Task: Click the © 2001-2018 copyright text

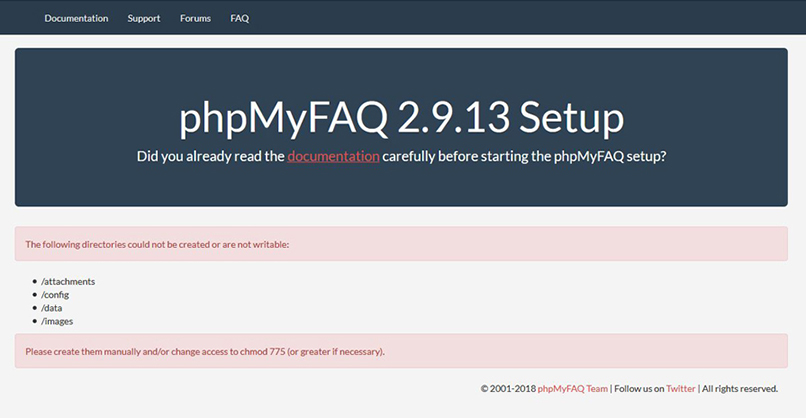Action: 508,389
